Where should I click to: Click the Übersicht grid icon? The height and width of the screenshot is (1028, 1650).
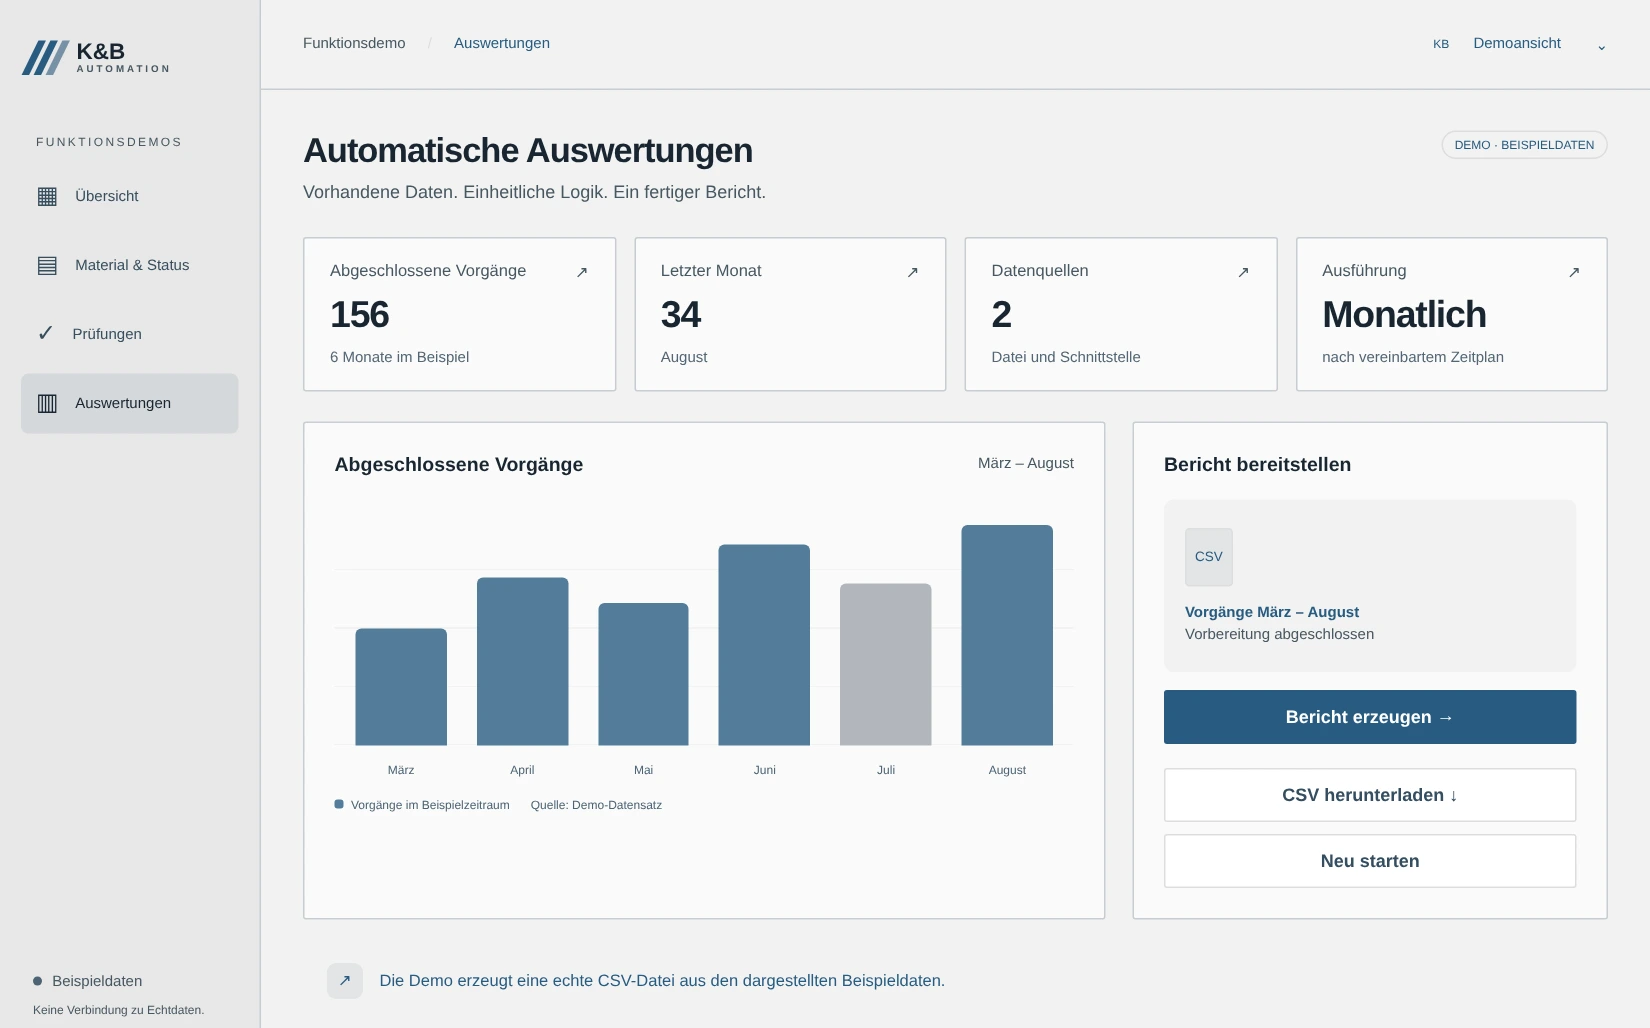tap(47, 196)
